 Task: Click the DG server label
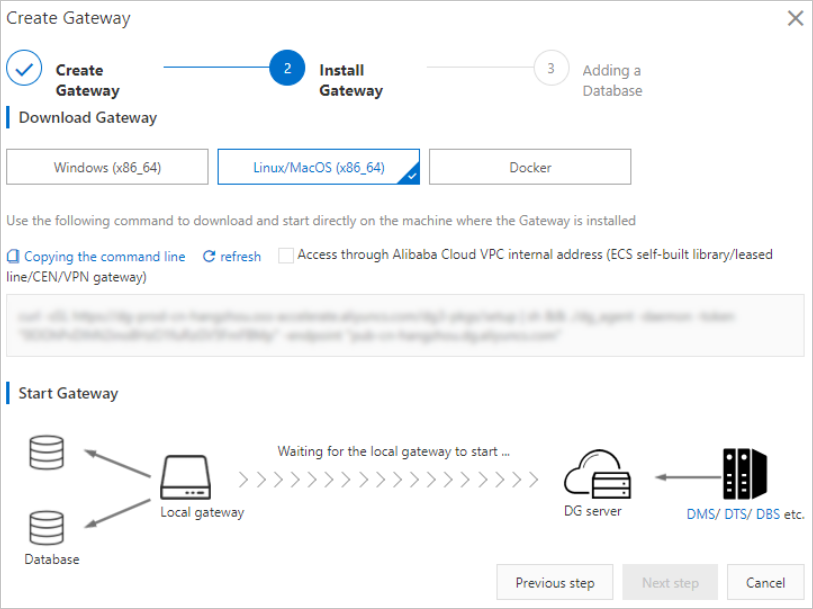pos(593,511)
